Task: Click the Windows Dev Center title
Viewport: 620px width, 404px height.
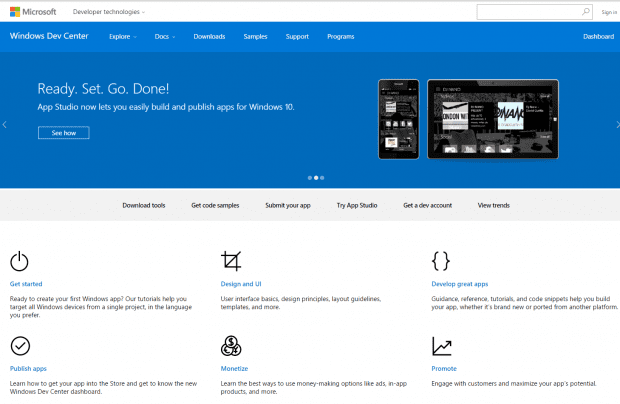Action: pos(49,36)
